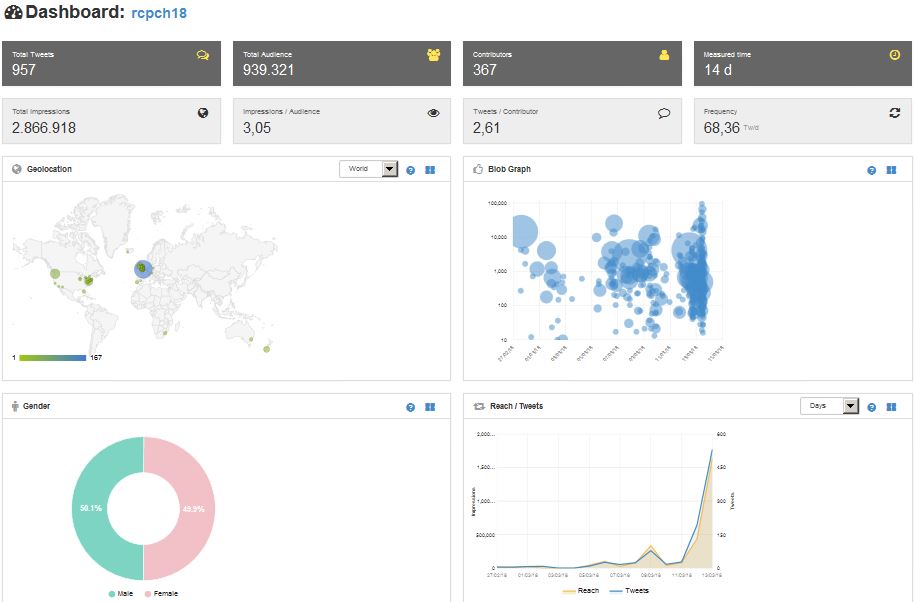The height and width of the screenshot is (602, 915).
Task: Open the Days interval dropdown
Action: pyautogui.click(x=829, y=406)
